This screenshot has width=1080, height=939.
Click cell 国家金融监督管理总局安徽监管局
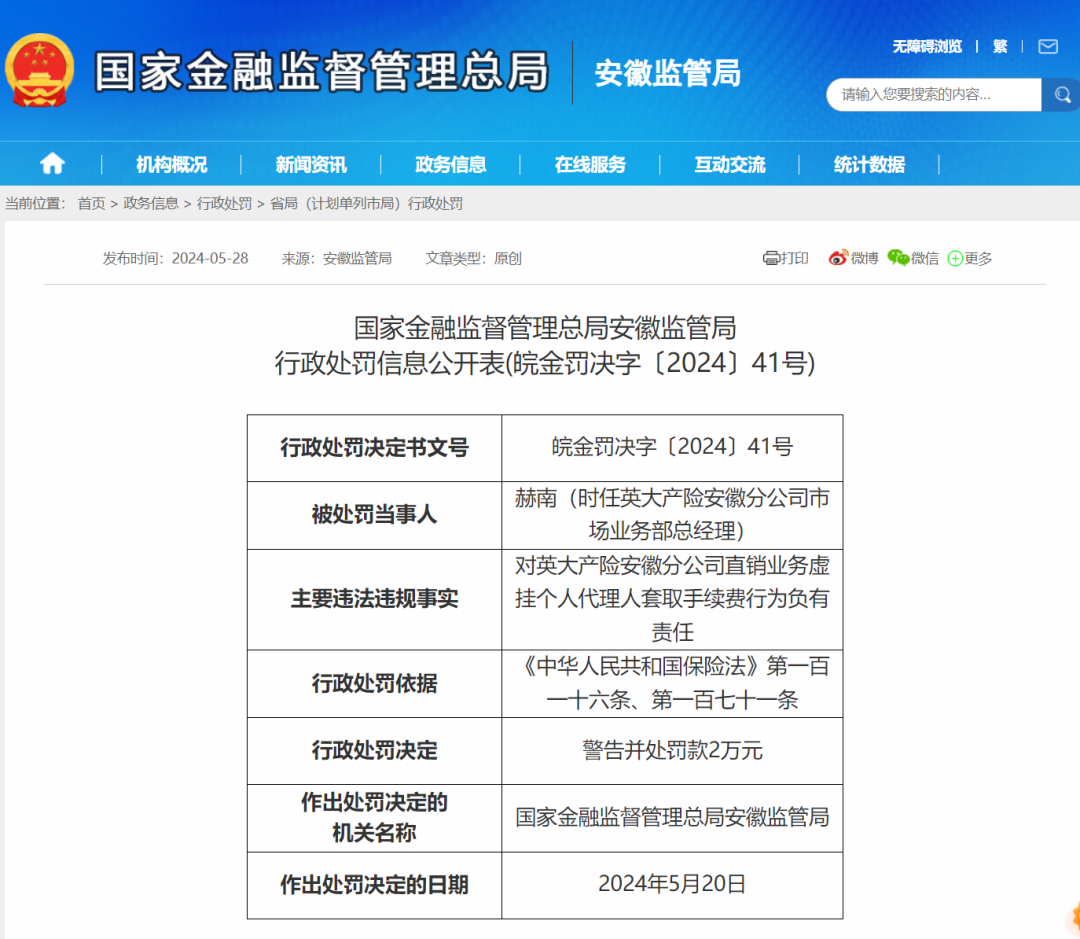pos(672,818)
